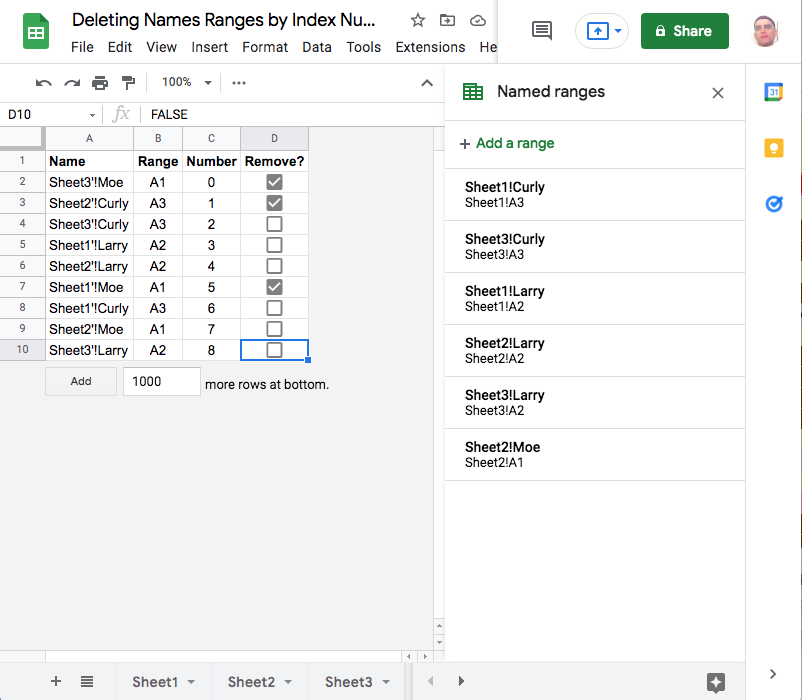Uncheck Remove box for Sheet2'!Curly
Viewport: 802px width, 700px height.
274,203
